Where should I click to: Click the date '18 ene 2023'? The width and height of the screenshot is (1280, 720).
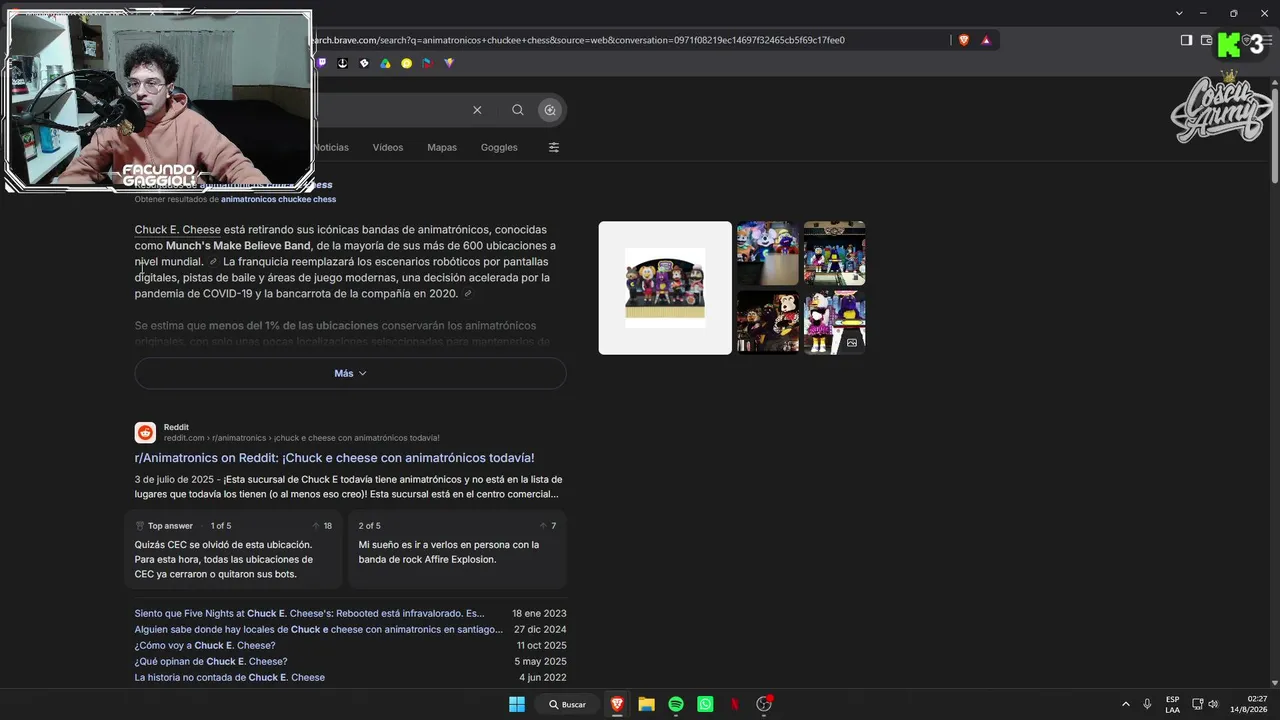(x=539, y=613)
